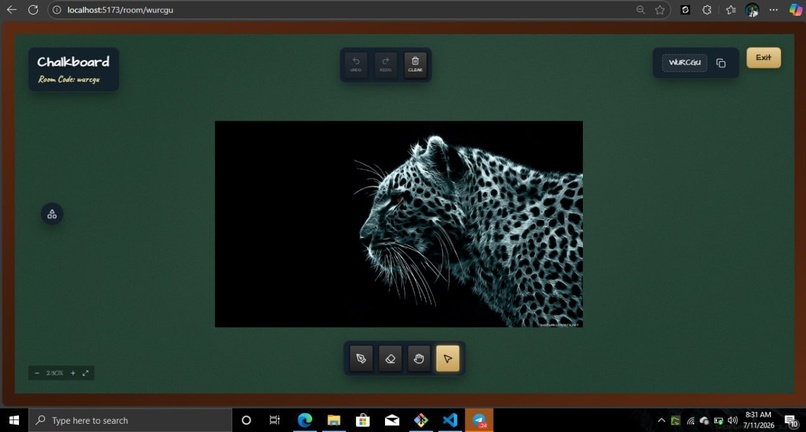
Task: Open the shapes panel button
Action: (x=52, y=214)
